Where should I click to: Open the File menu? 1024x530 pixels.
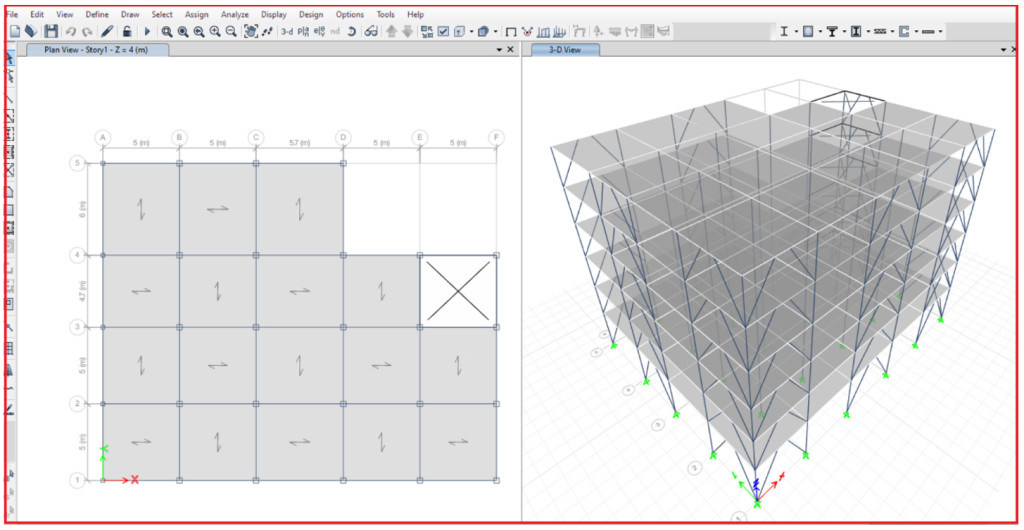point(12,14)
